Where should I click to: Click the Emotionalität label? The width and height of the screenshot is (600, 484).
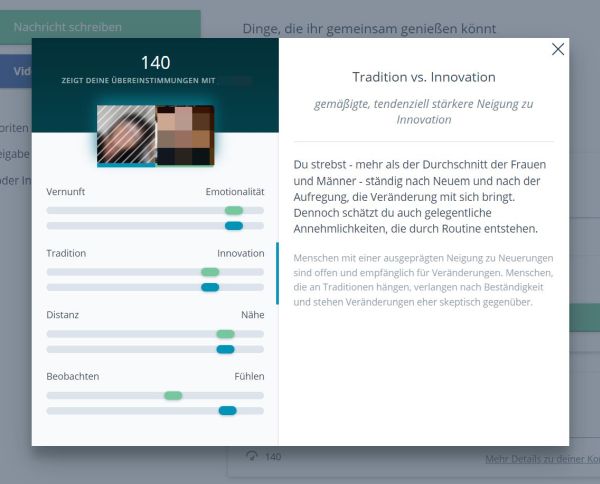(x=235, y=192)
